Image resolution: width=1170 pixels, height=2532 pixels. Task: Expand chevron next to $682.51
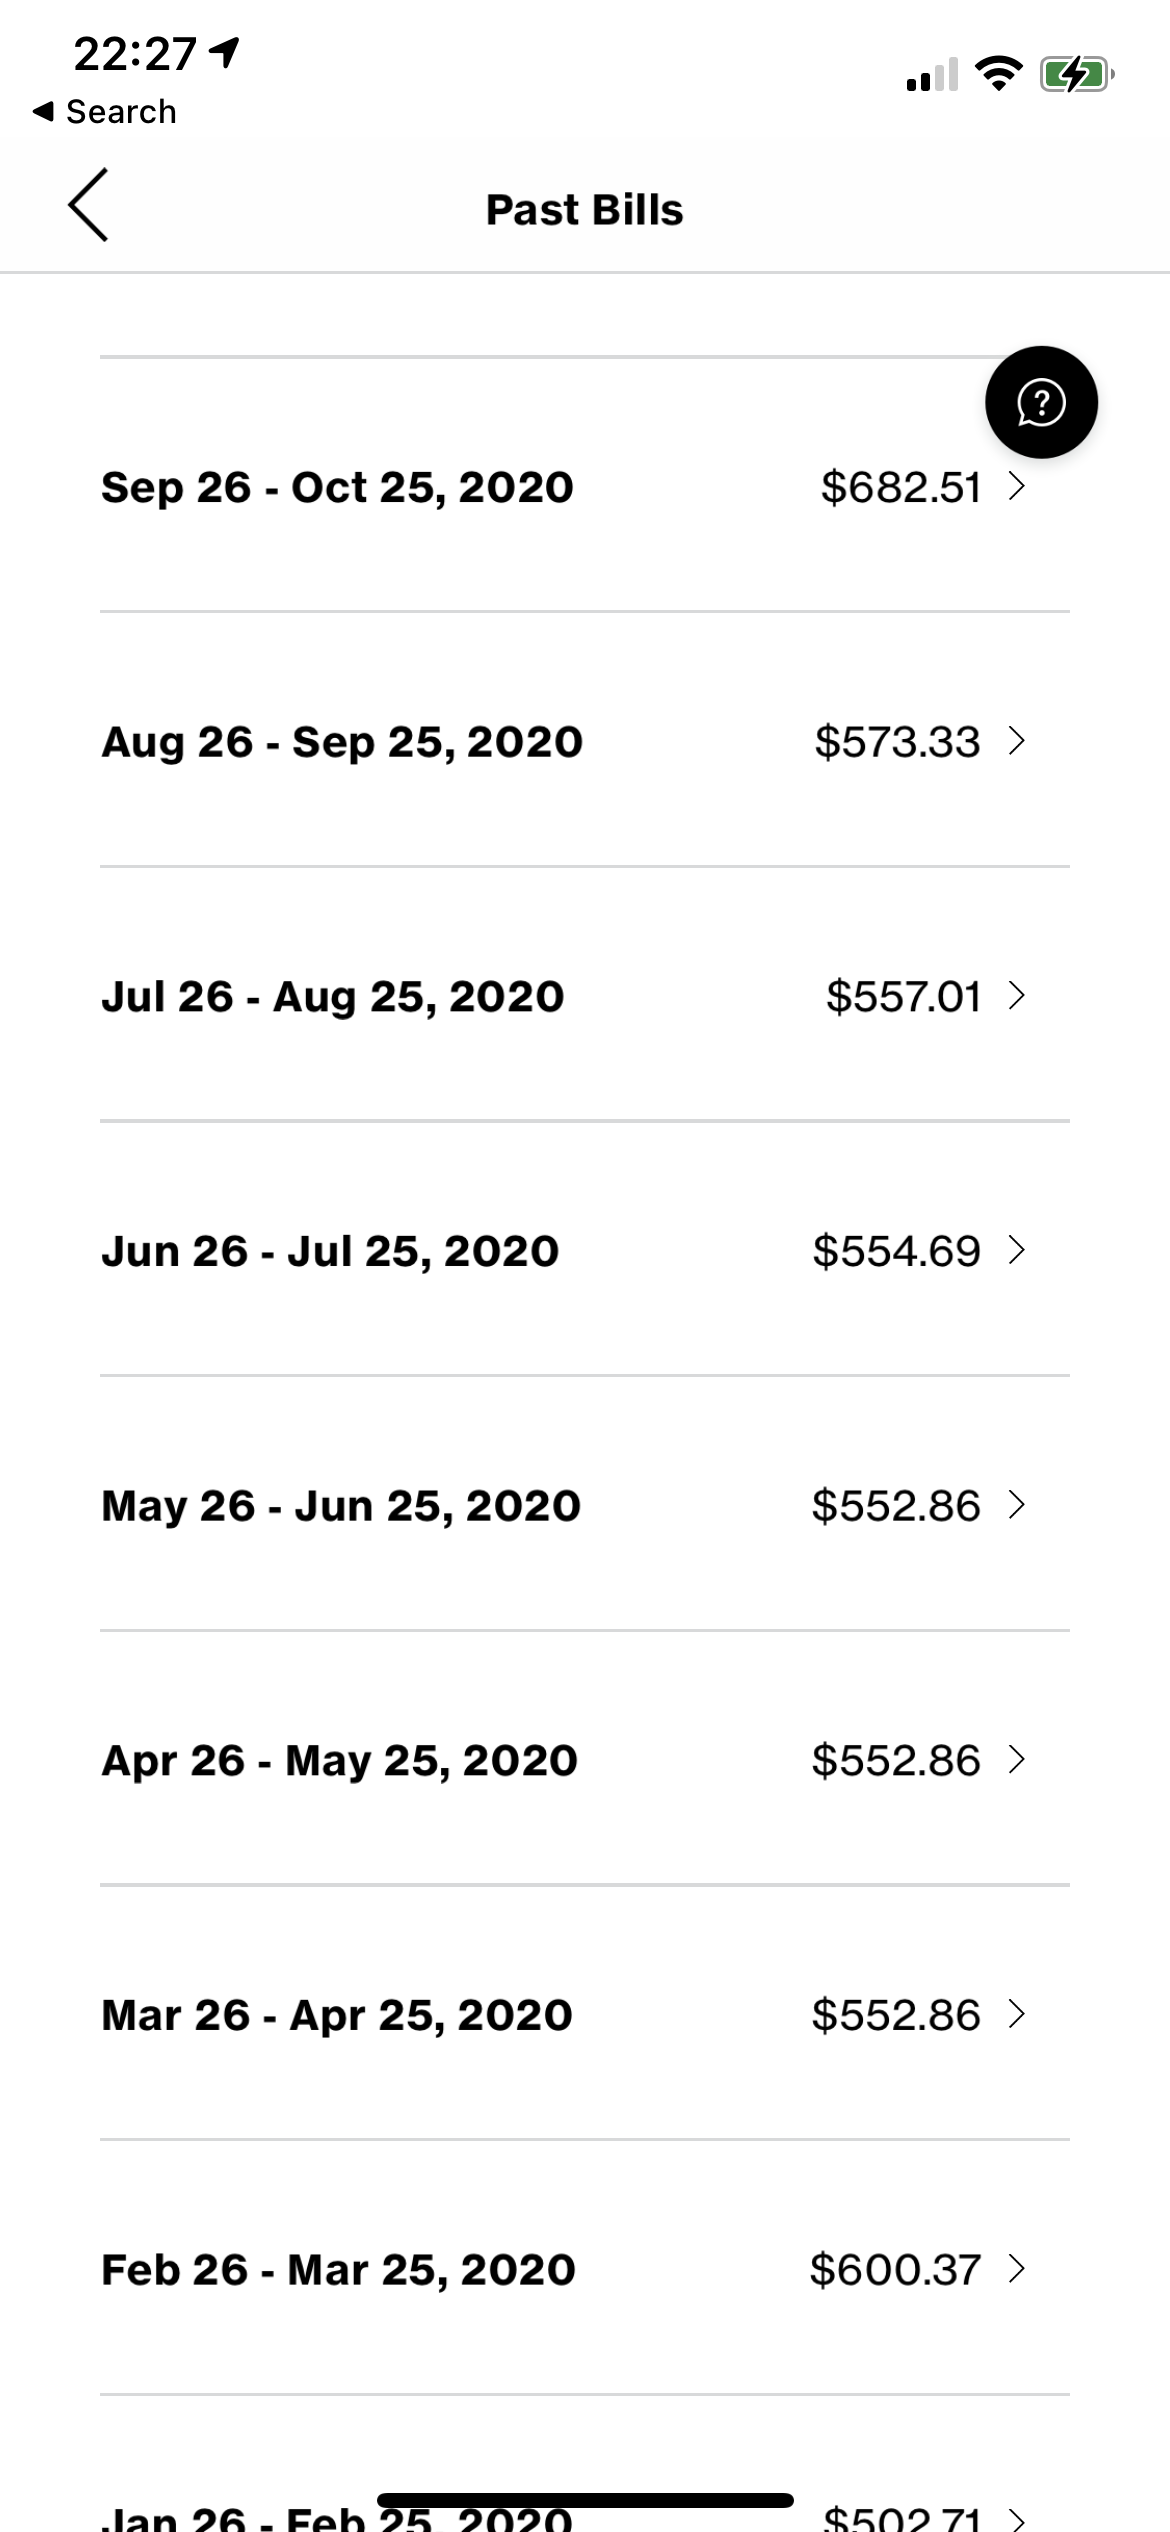[x=1017, y=486]
